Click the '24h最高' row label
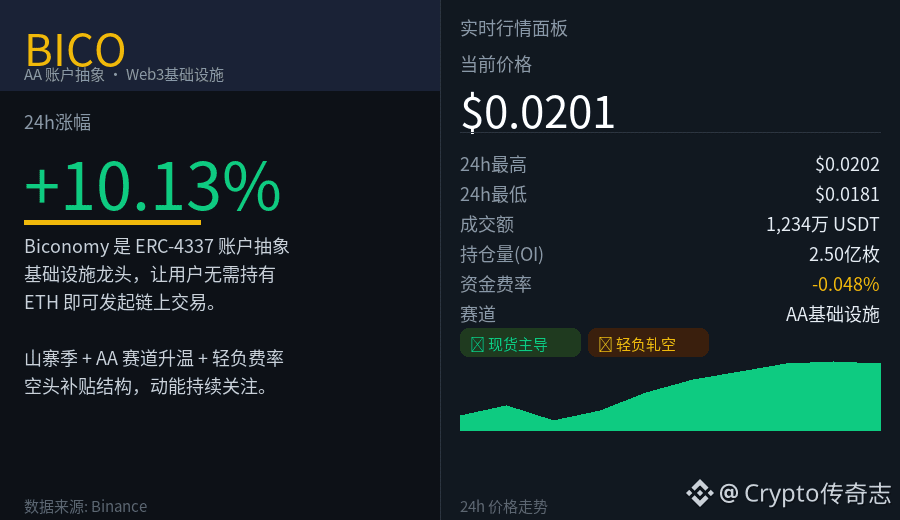This screenshot has width=900, height=520. click(x=493, y=165)
